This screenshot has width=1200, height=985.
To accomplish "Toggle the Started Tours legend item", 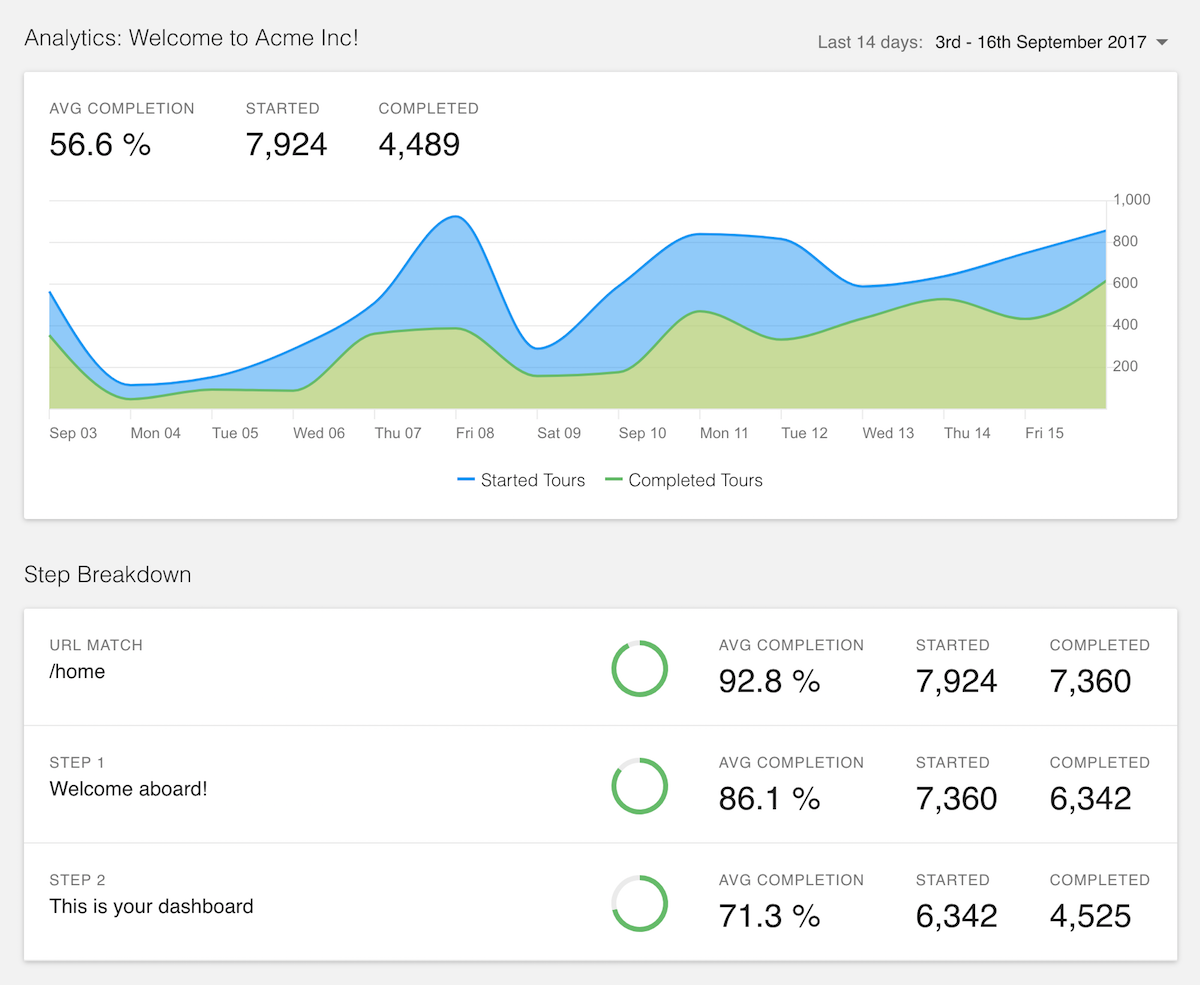I will pos(521,481).
